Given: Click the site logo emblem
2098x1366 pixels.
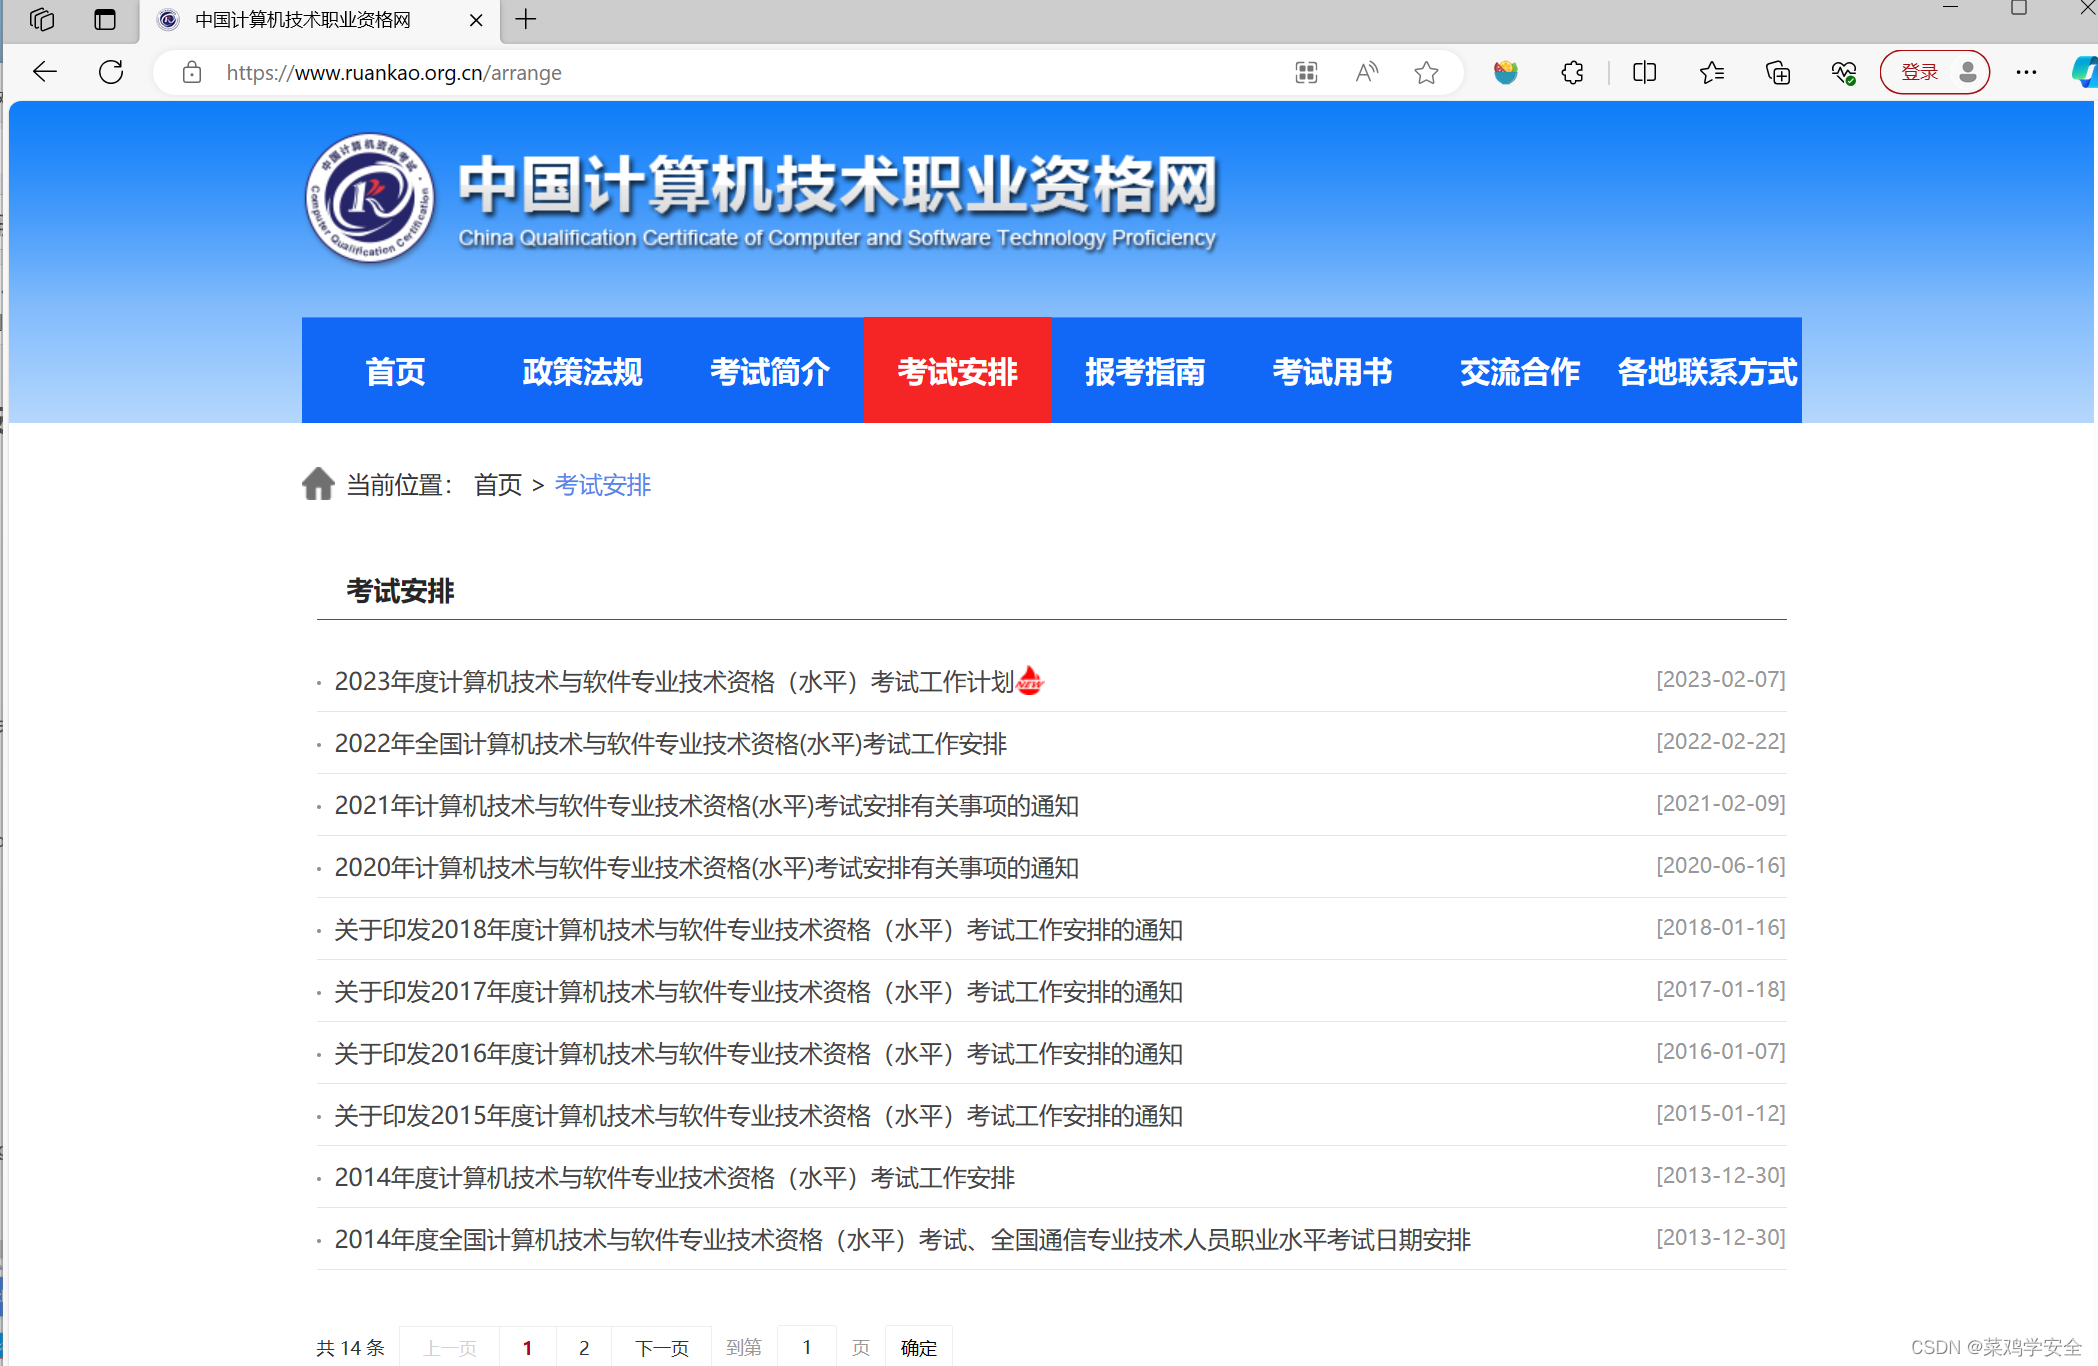Looking at the screenshot, I should click(x=370, y=198).
